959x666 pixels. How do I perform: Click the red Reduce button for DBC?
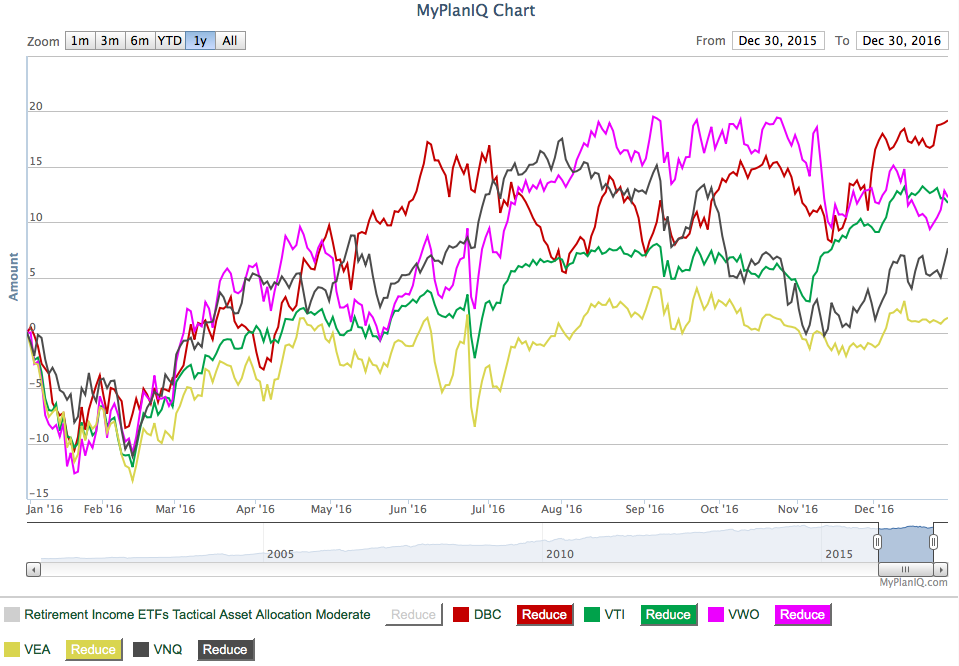[x=544, y=615]
